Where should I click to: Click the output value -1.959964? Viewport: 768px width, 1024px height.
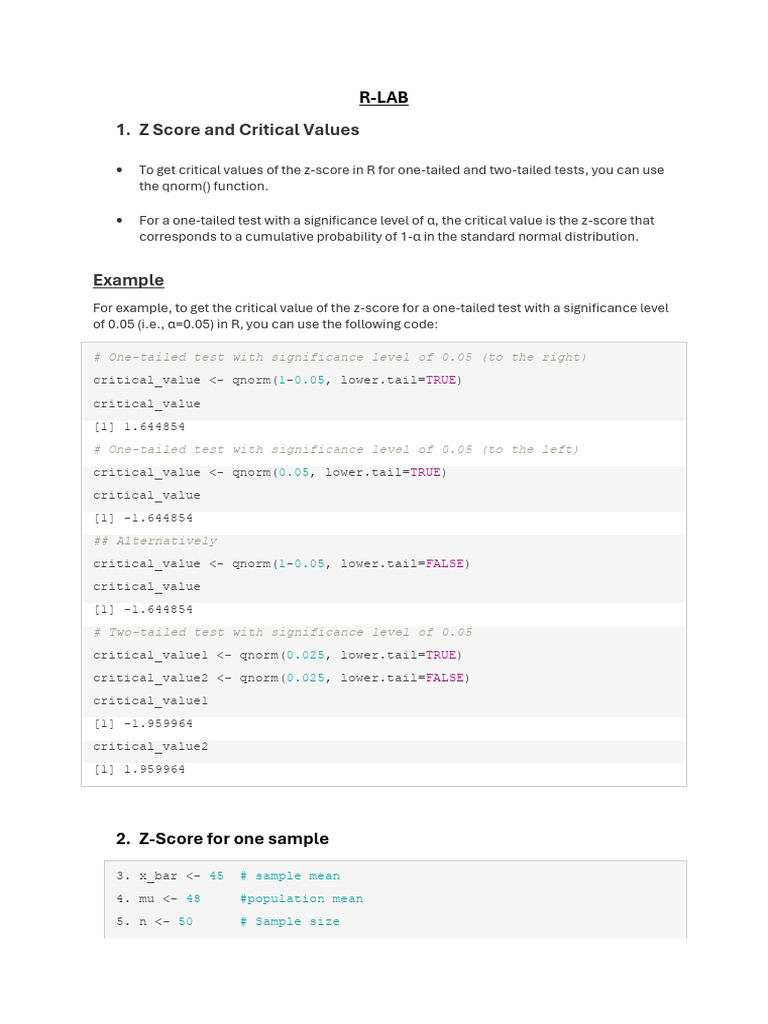point(143,723)
